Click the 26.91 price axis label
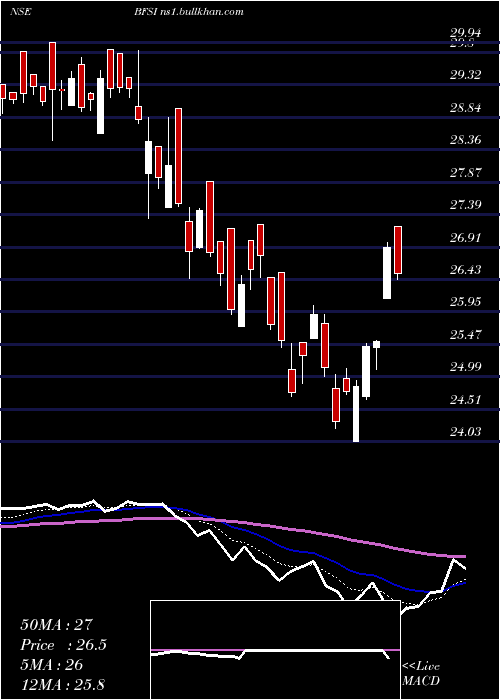Viewport: 500px width, 700px height. coord(466,238)
